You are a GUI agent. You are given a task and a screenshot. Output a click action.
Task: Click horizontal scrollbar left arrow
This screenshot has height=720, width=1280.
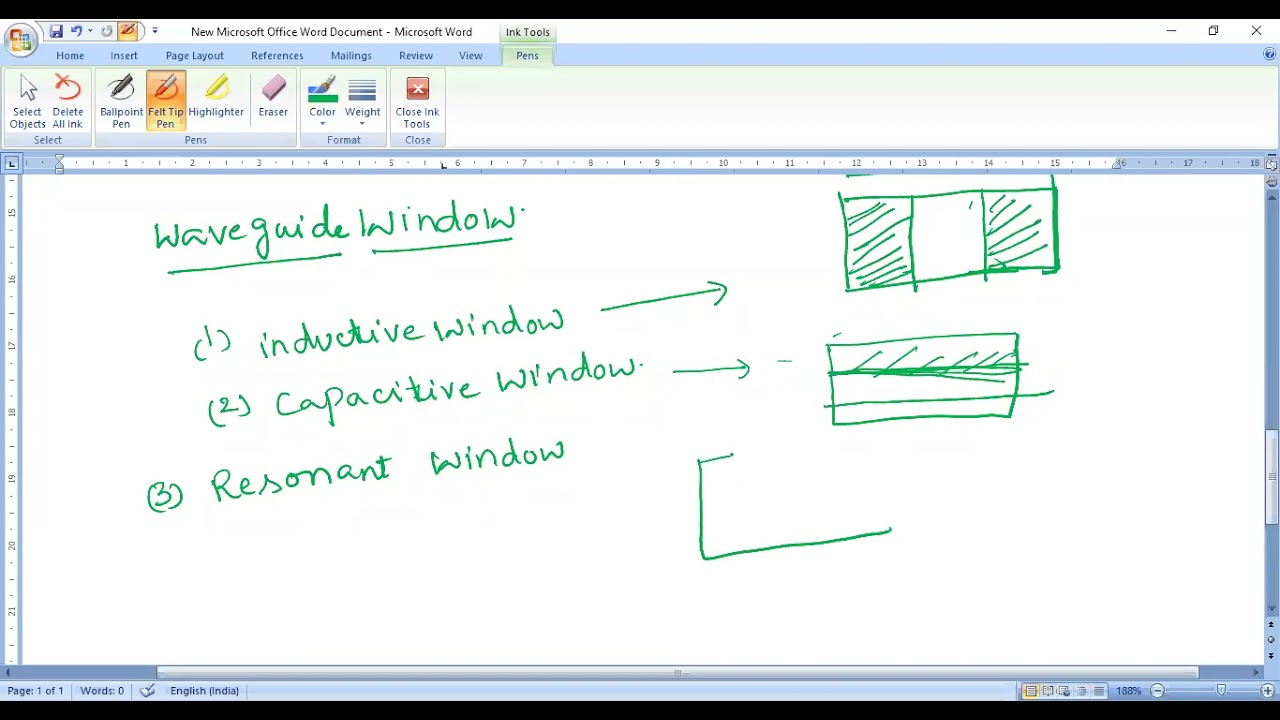click(9, 673)
